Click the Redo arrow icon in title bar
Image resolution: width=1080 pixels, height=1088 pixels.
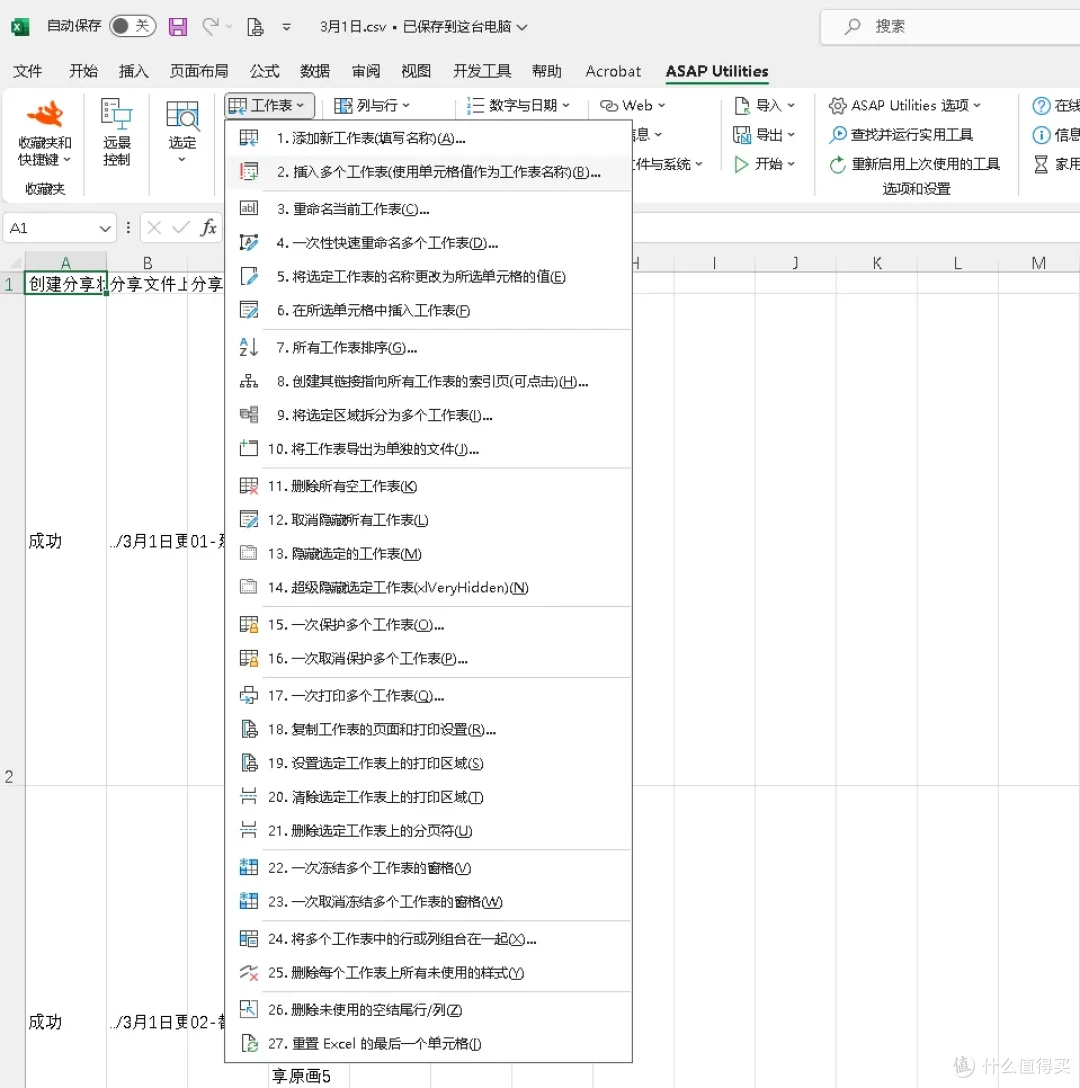pyautogui.click(x=210, y=26)
